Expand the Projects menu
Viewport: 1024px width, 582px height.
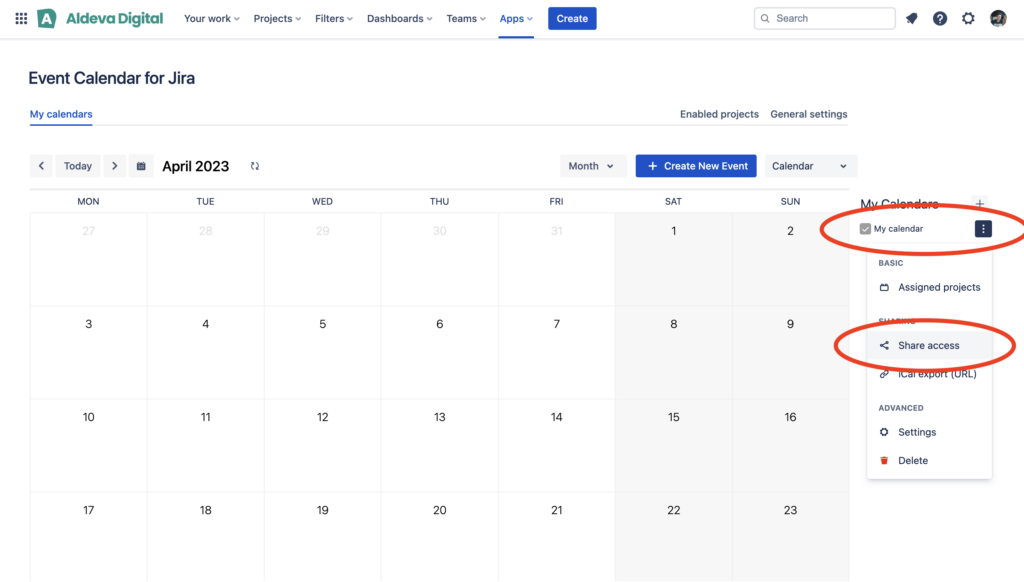(x=277, y=18)
